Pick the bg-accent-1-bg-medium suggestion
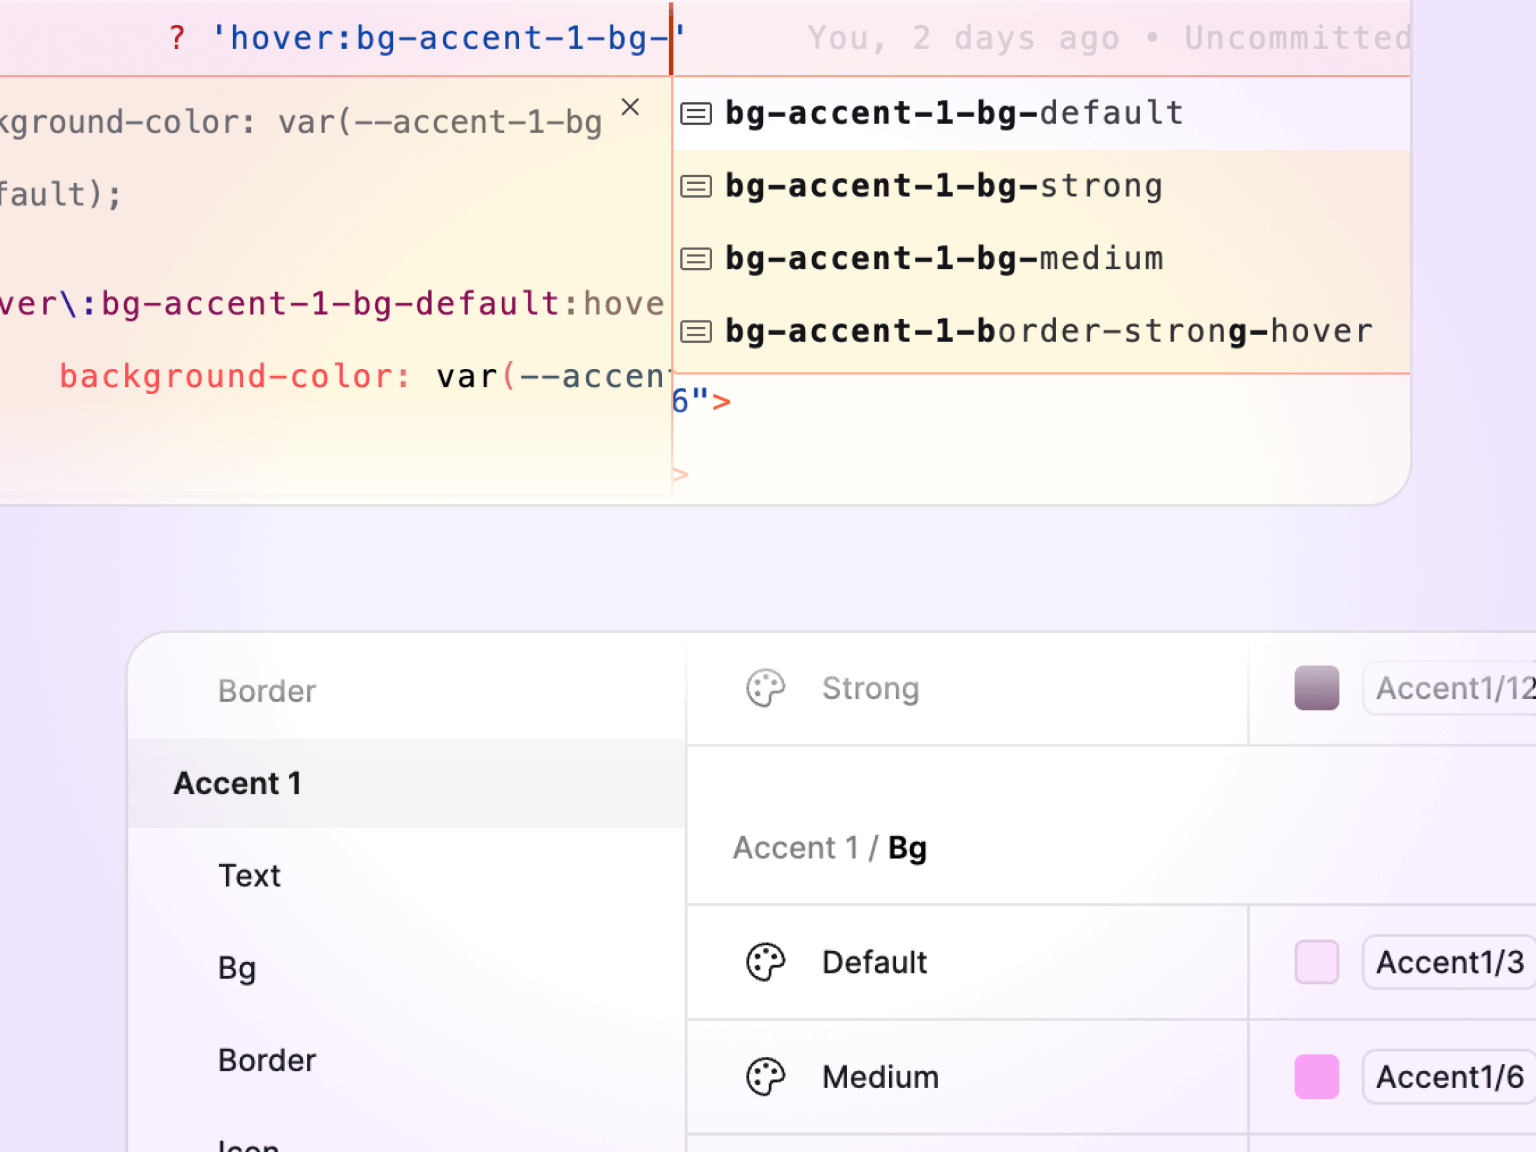 click(1041, 259)
